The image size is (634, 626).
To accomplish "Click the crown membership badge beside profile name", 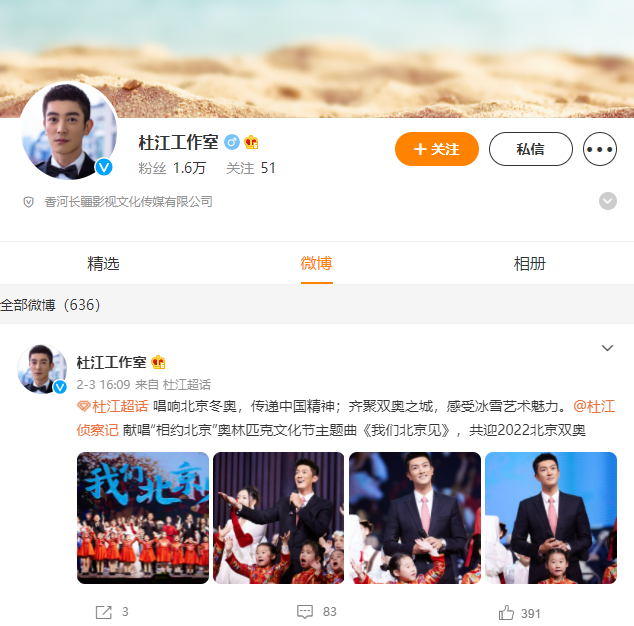I will tap(251, 142).
